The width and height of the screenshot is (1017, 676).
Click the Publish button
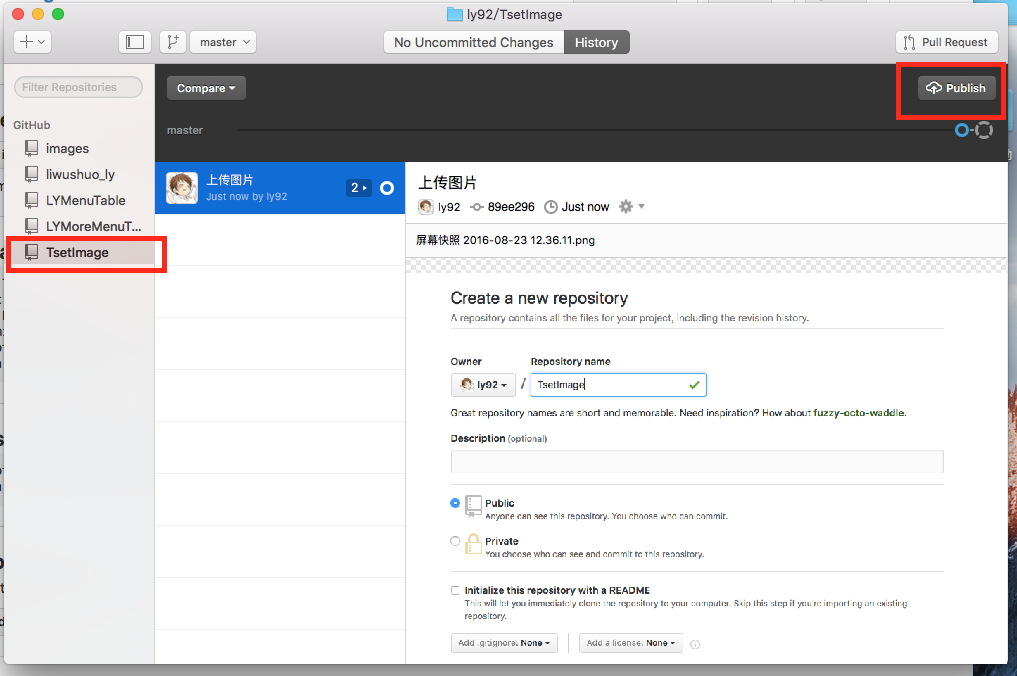956,88
